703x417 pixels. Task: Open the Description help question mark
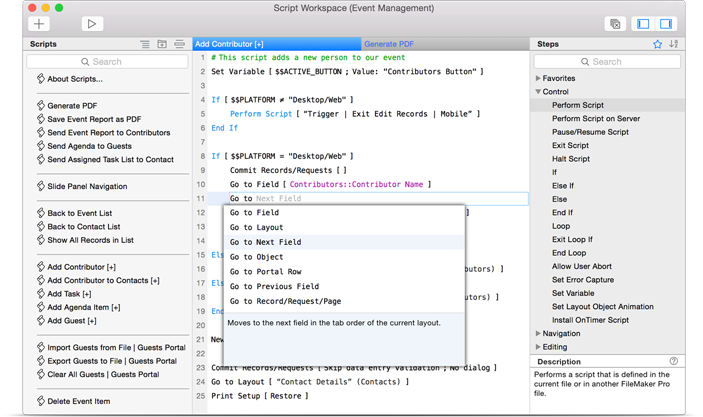coord(673,361)
